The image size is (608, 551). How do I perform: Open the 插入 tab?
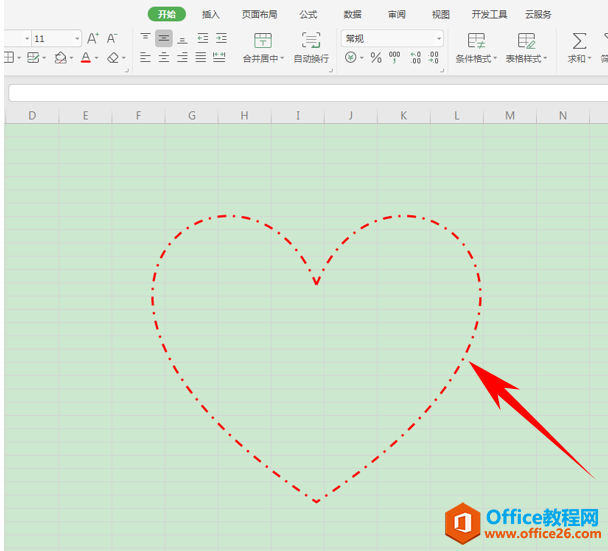click(211, 15)
